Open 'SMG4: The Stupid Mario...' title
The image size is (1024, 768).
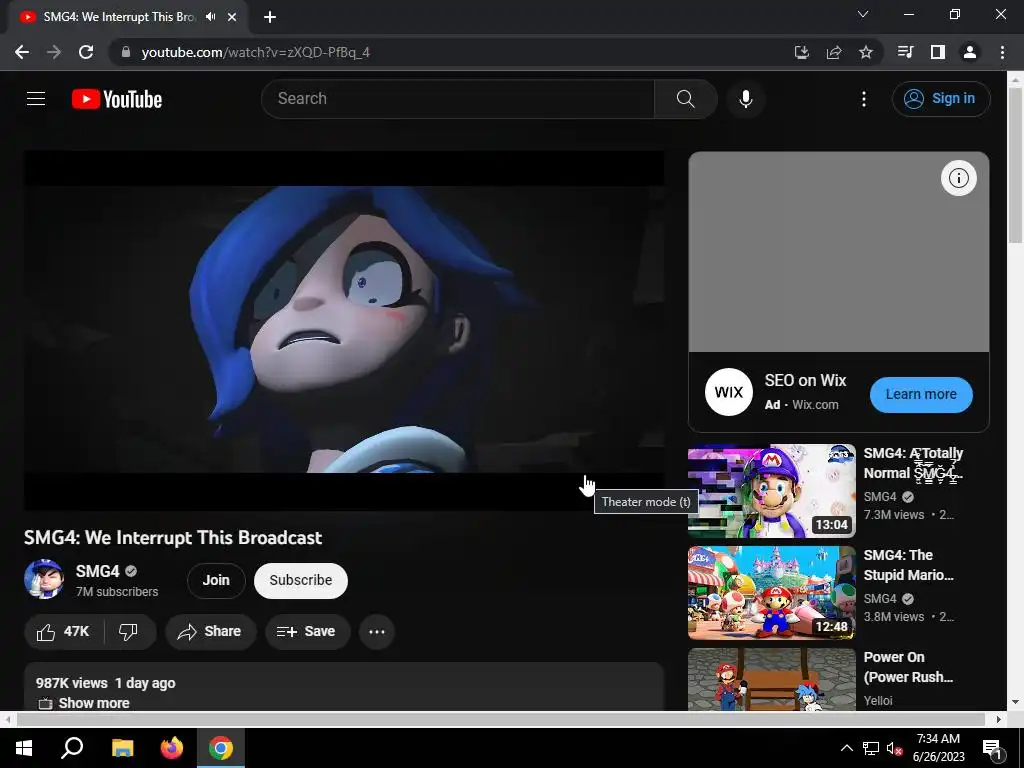(908, 565)
